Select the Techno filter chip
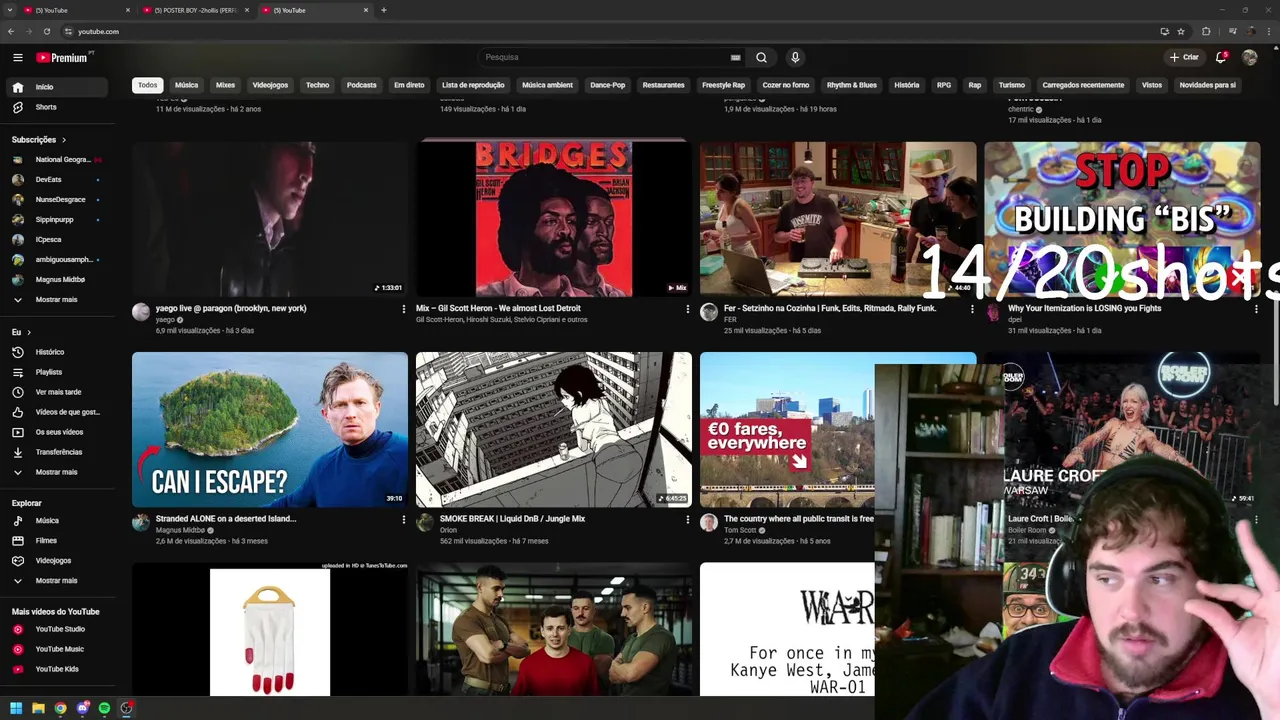Image resolution: width=1280 pixels, height=720 pixels. click(318, 85)
